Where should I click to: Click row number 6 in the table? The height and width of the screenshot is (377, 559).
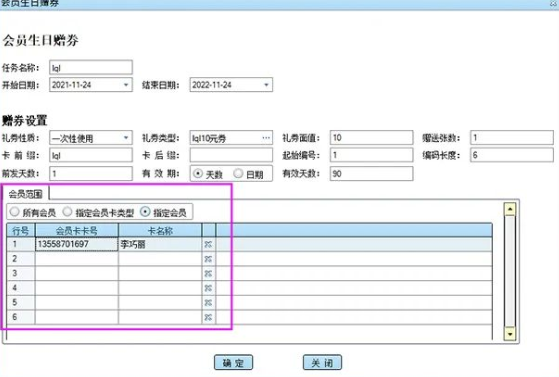click(x=21, y=317)
